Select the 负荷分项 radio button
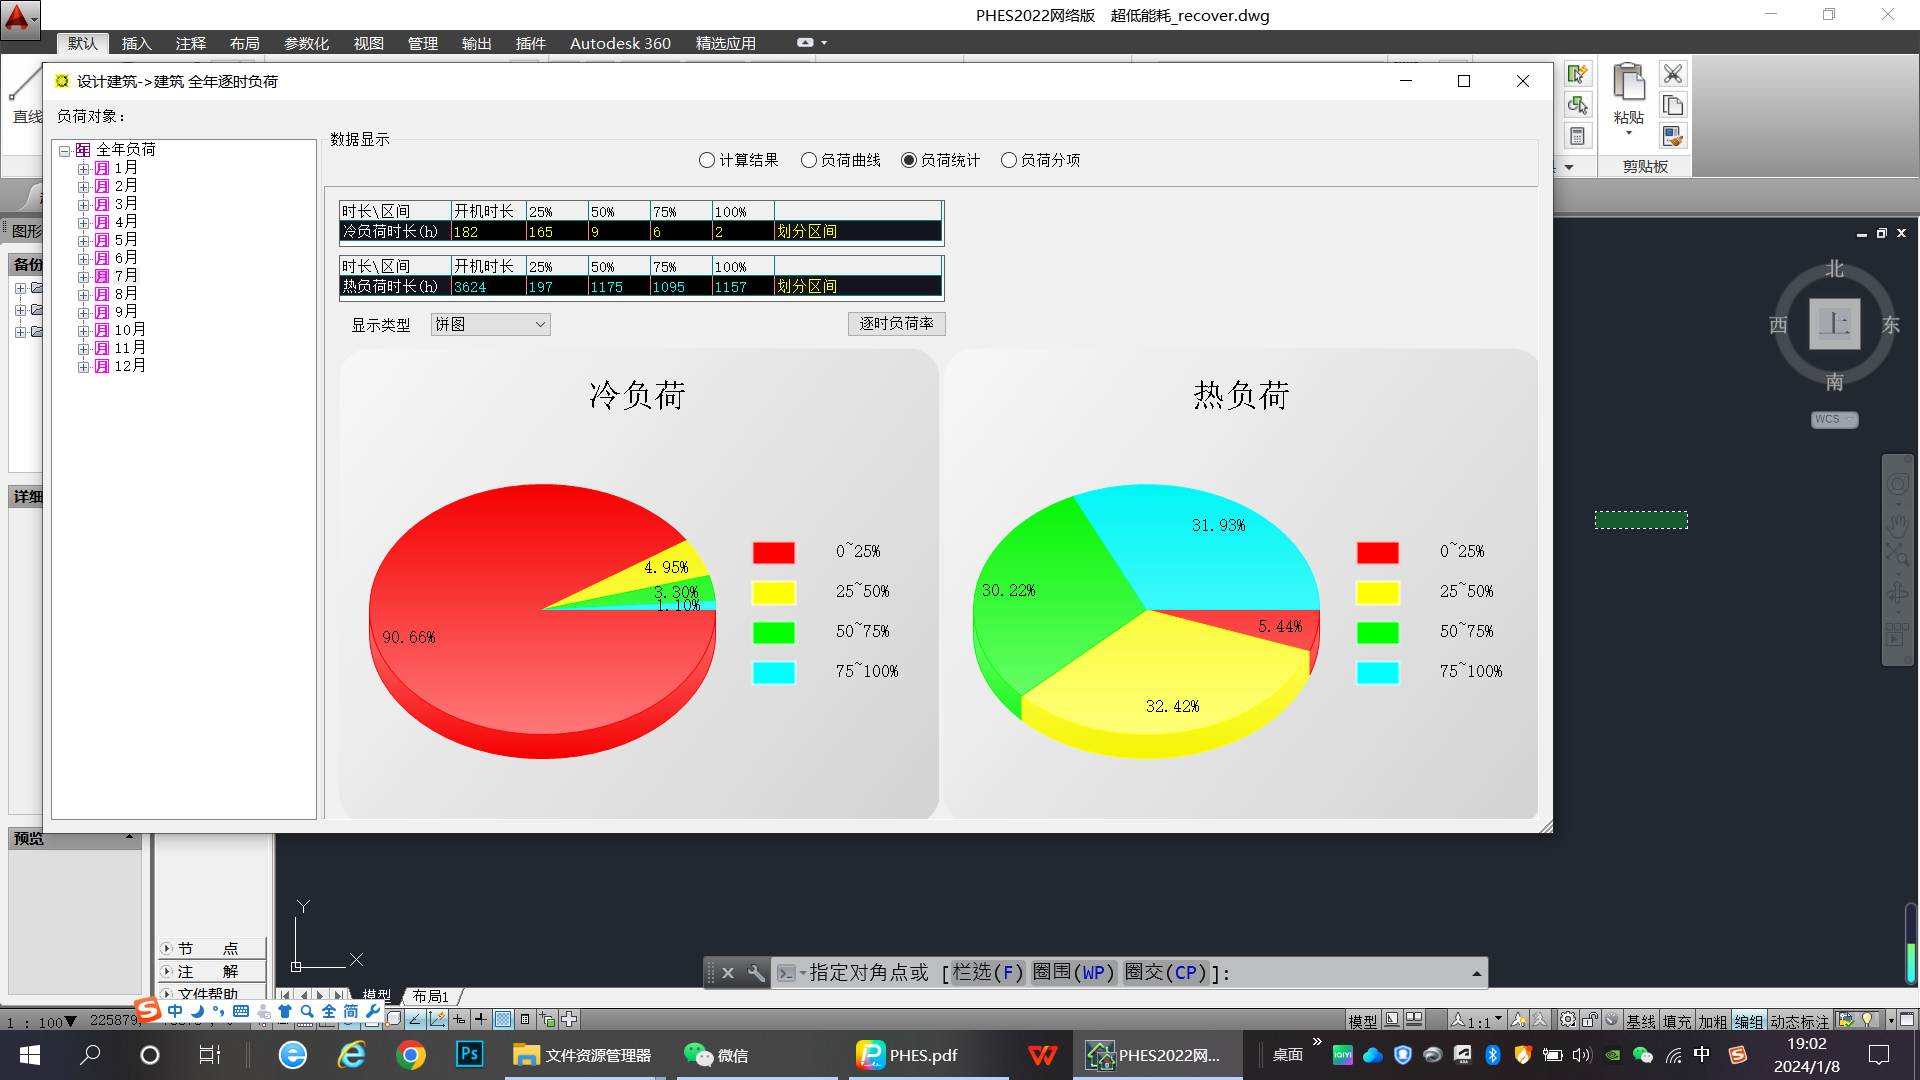The height and width of the screenshot is (1080, 1920). click(x=1009, y=160)
